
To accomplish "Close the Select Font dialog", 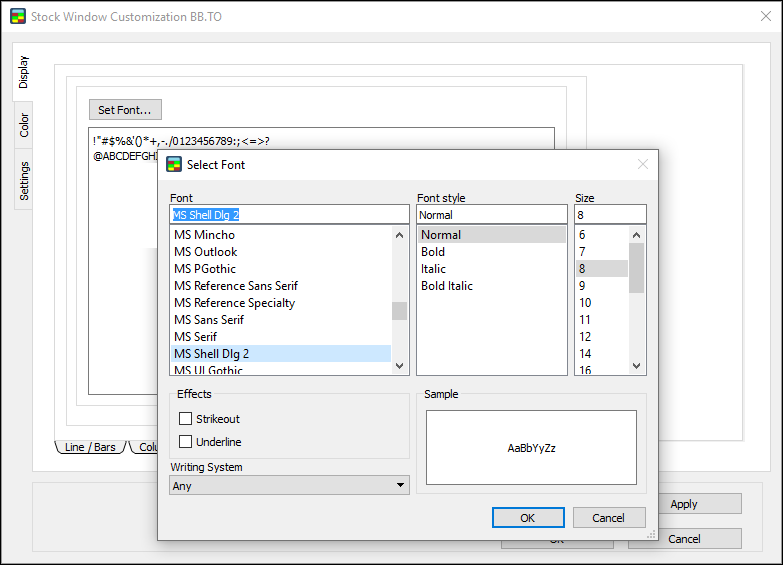I will [x=642, y=164].
